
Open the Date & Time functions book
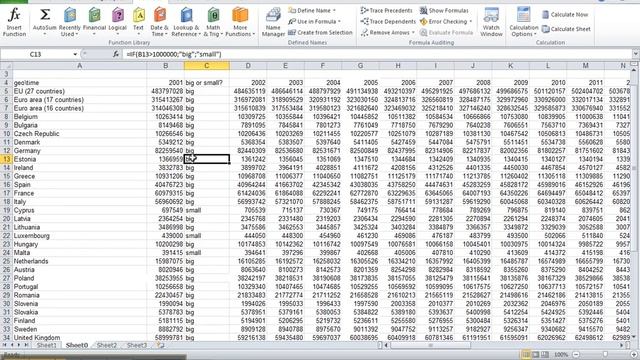(x=159, y=22)
